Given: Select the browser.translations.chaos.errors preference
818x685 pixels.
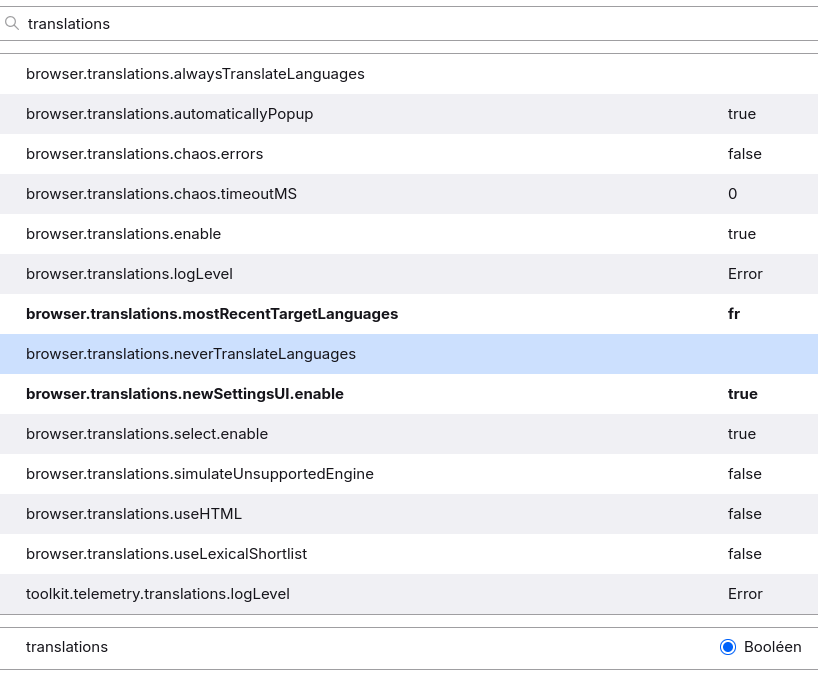Looking at the screenshot, I should tap(144, 154).
